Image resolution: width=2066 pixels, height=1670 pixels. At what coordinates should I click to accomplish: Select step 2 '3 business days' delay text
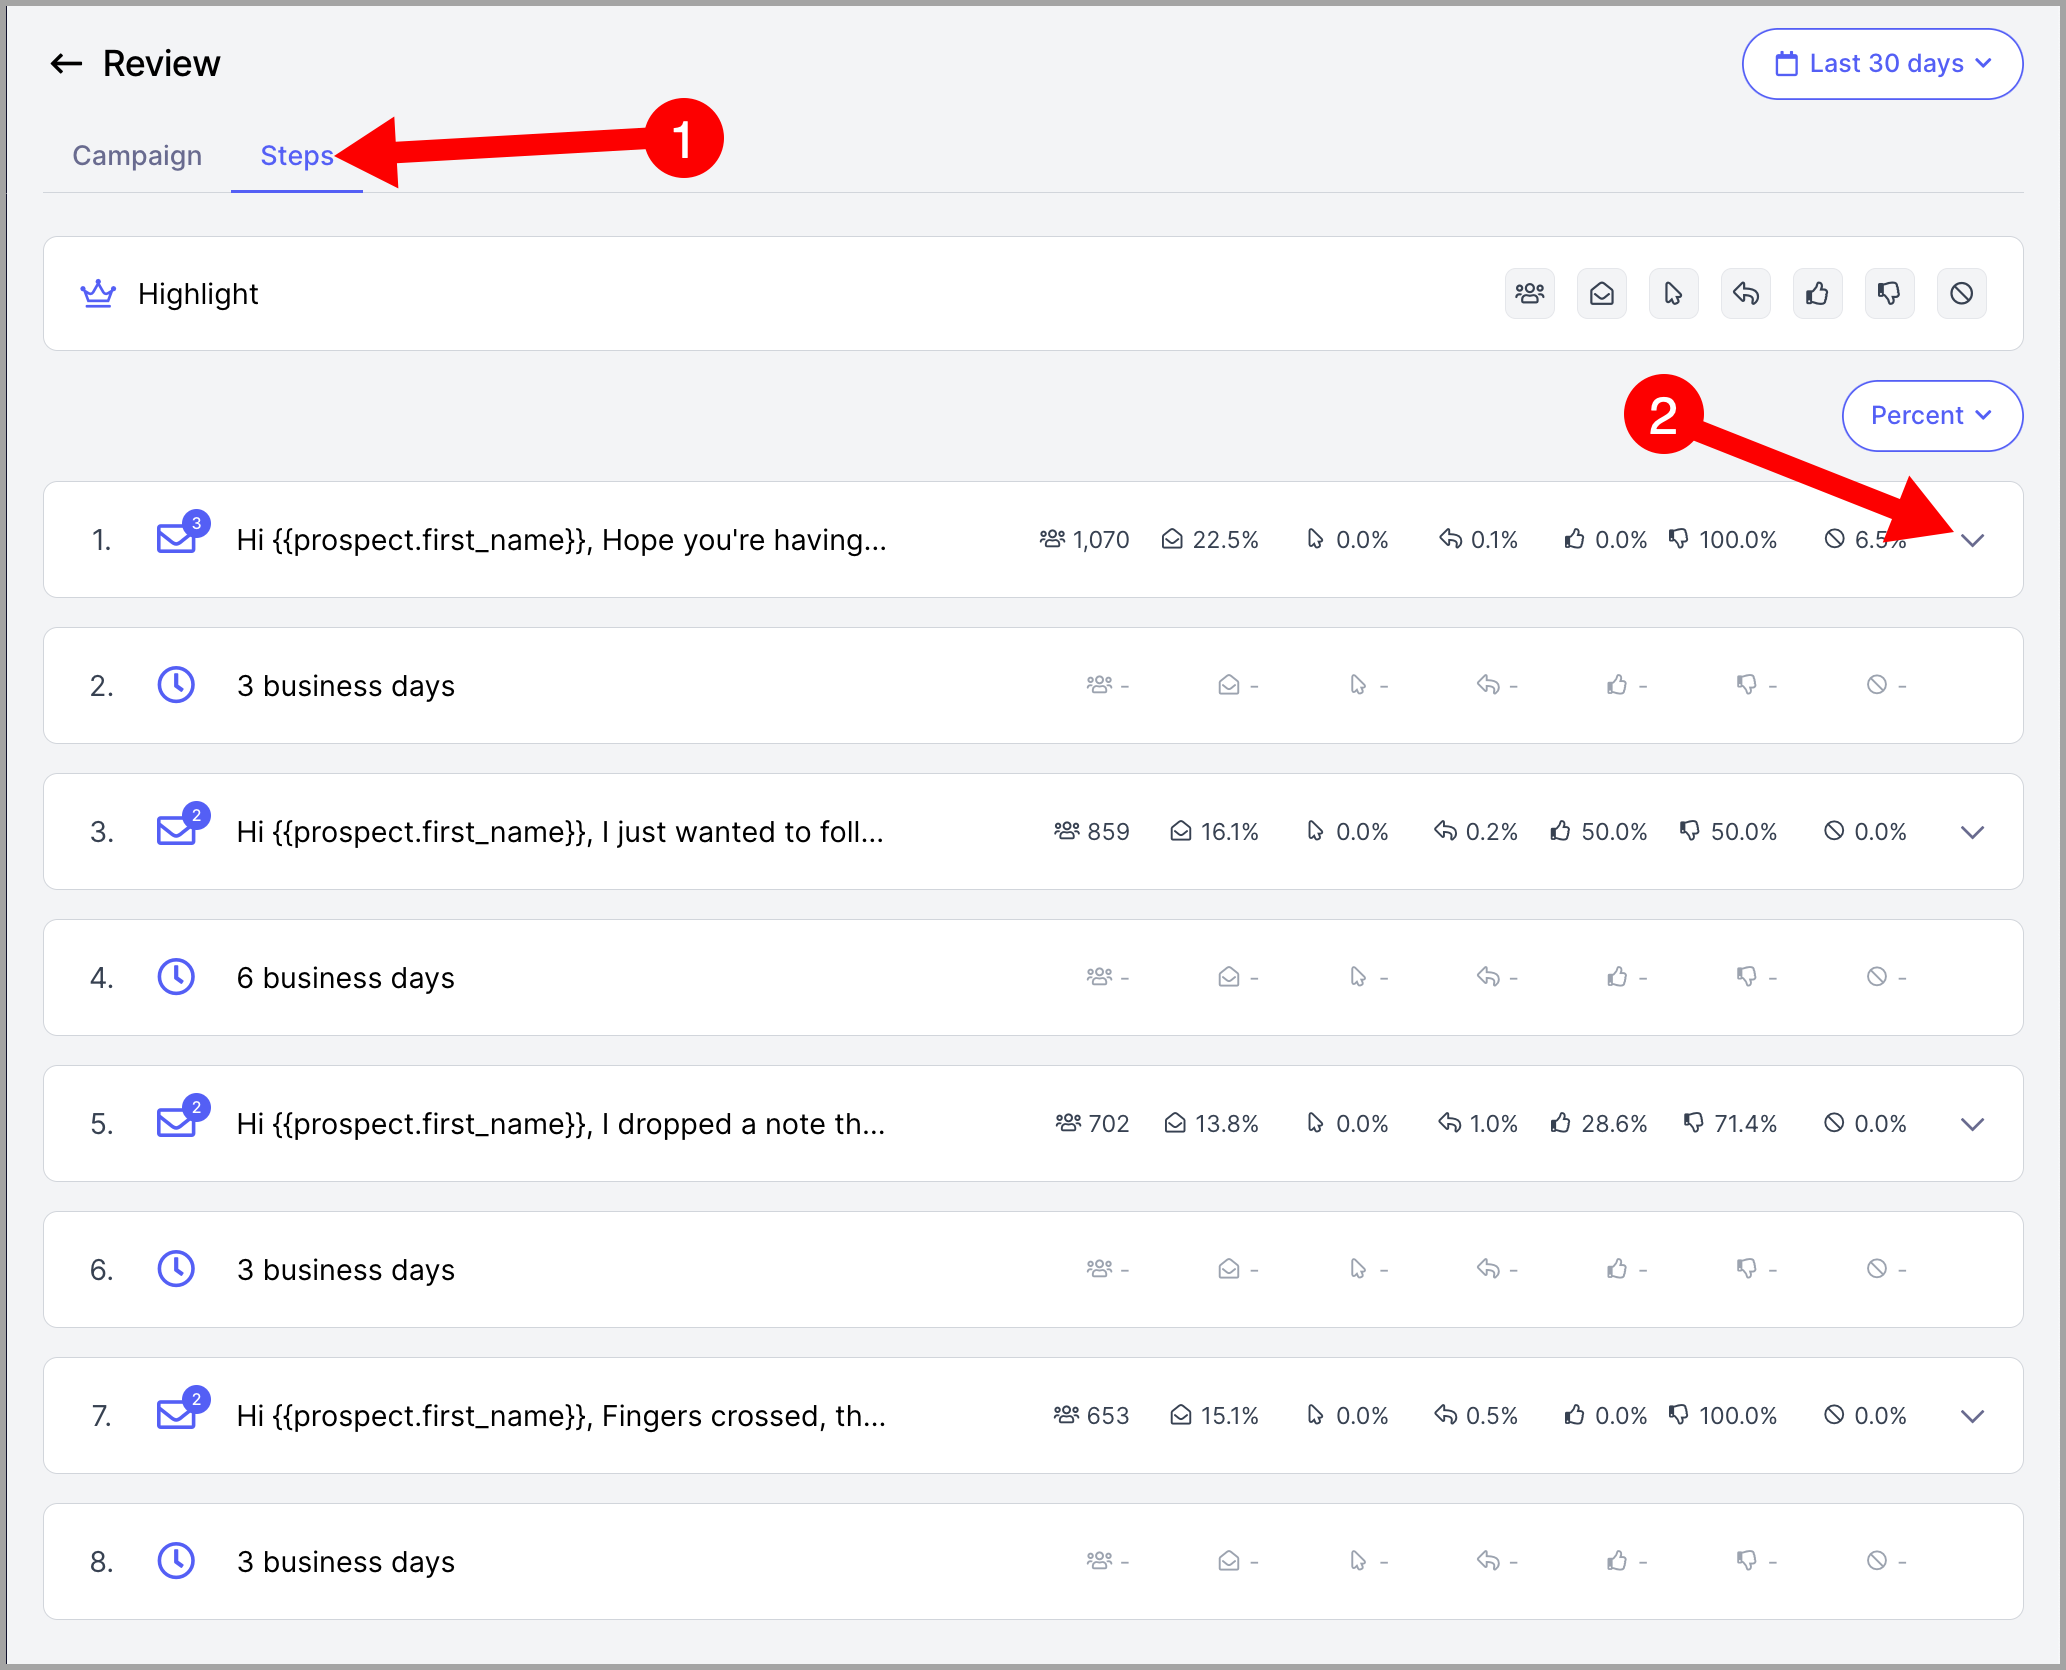(346, 686)
